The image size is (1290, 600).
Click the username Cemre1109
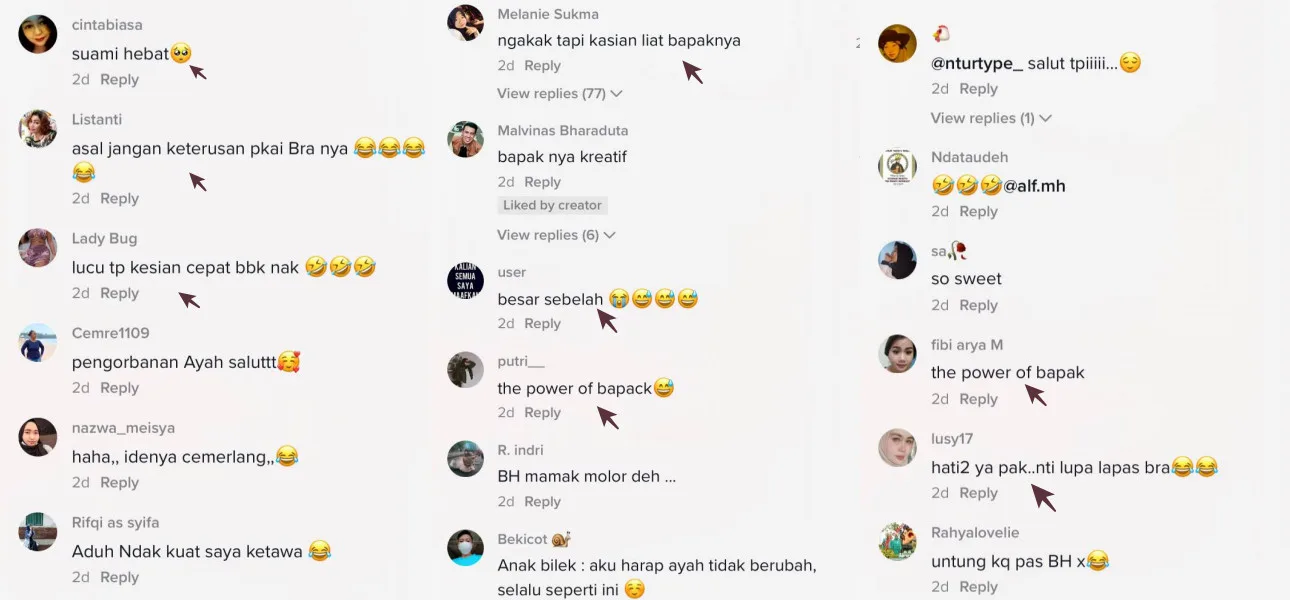[x=110, y=333]
